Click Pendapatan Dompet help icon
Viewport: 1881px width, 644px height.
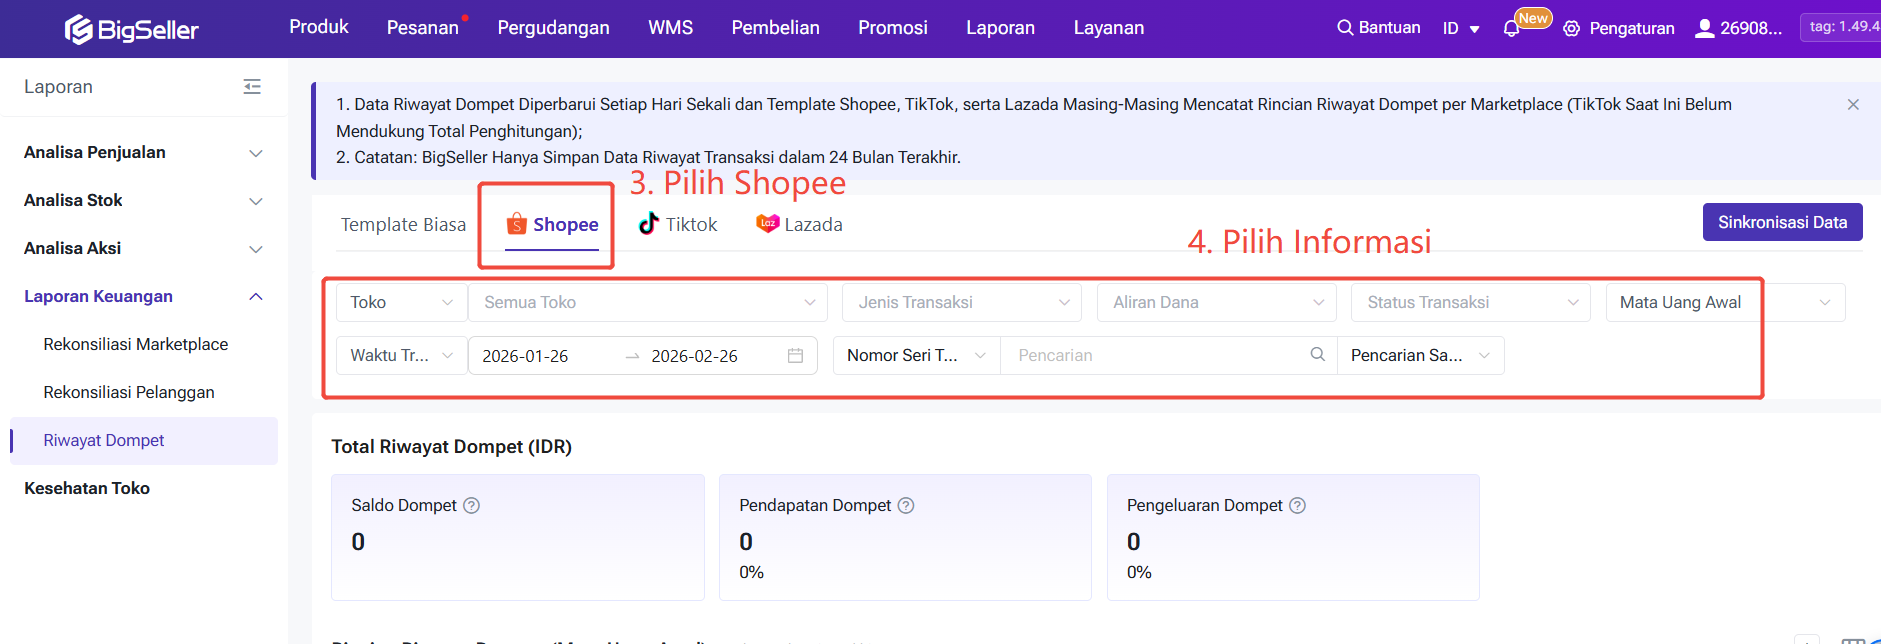point(906,506)
